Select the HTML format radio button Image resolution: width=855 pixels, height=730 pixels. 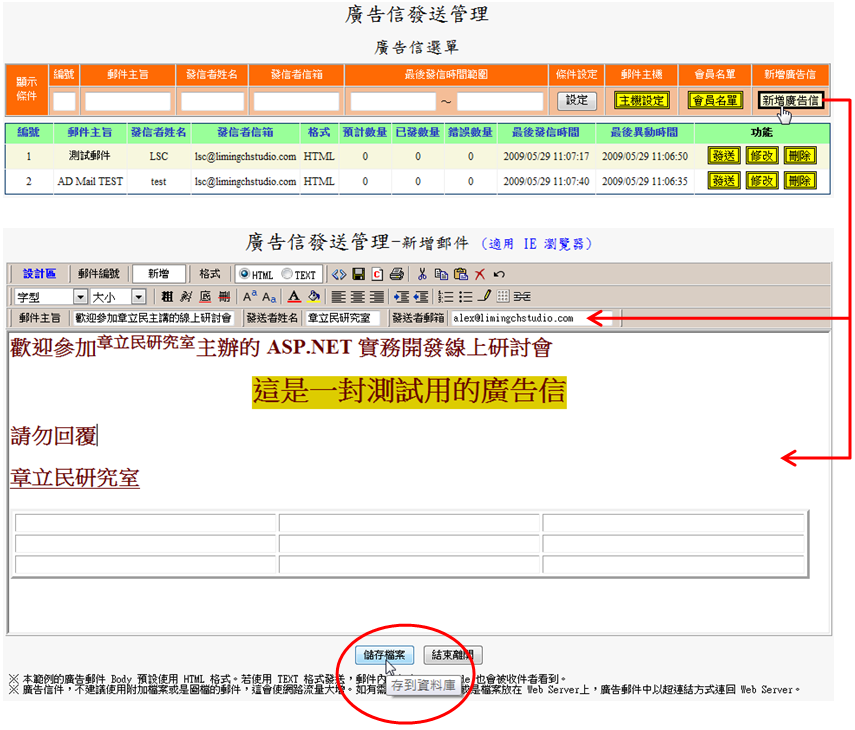coord(244,274)
